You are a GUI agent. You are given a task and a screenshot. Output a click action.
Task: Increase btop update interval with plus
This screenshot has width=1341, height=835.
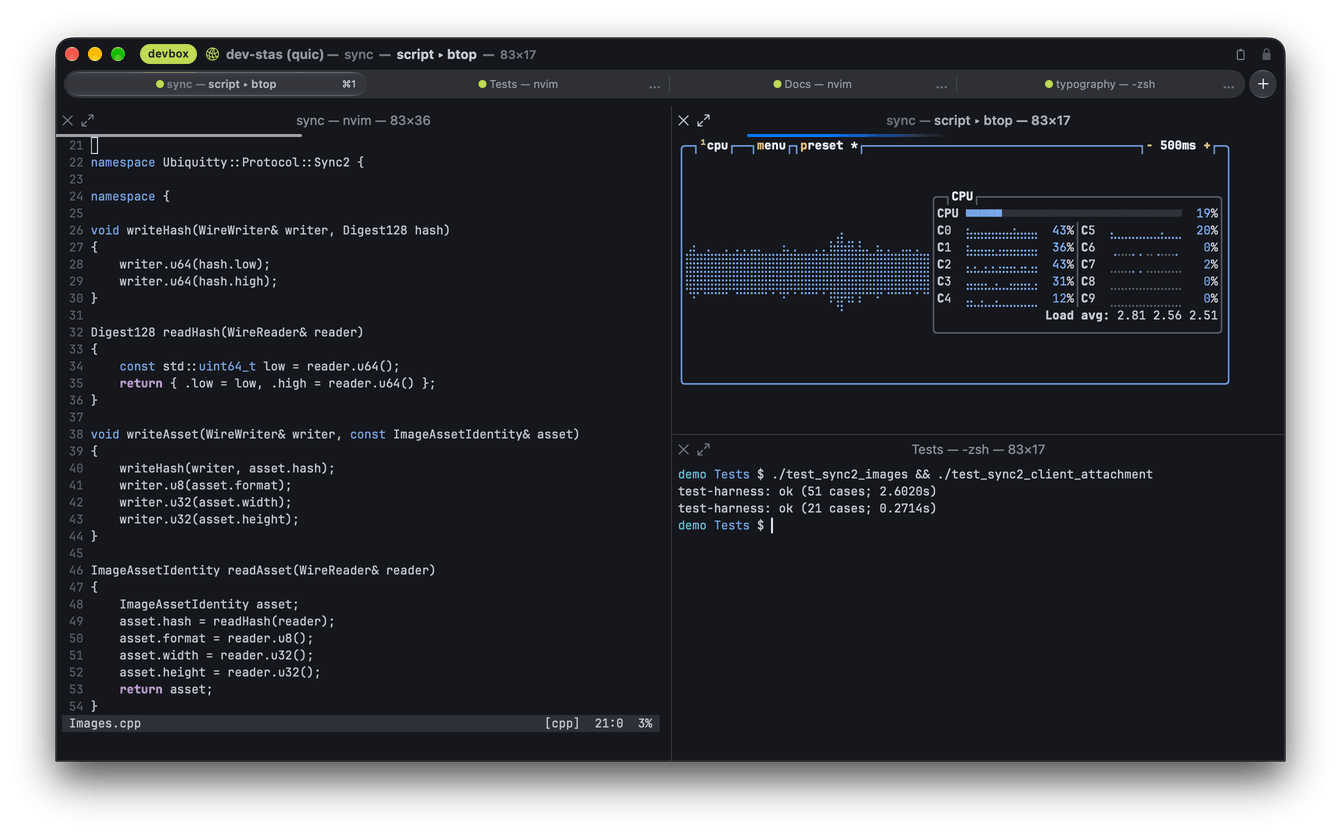pyautogui.click(x=1207, y=146)
